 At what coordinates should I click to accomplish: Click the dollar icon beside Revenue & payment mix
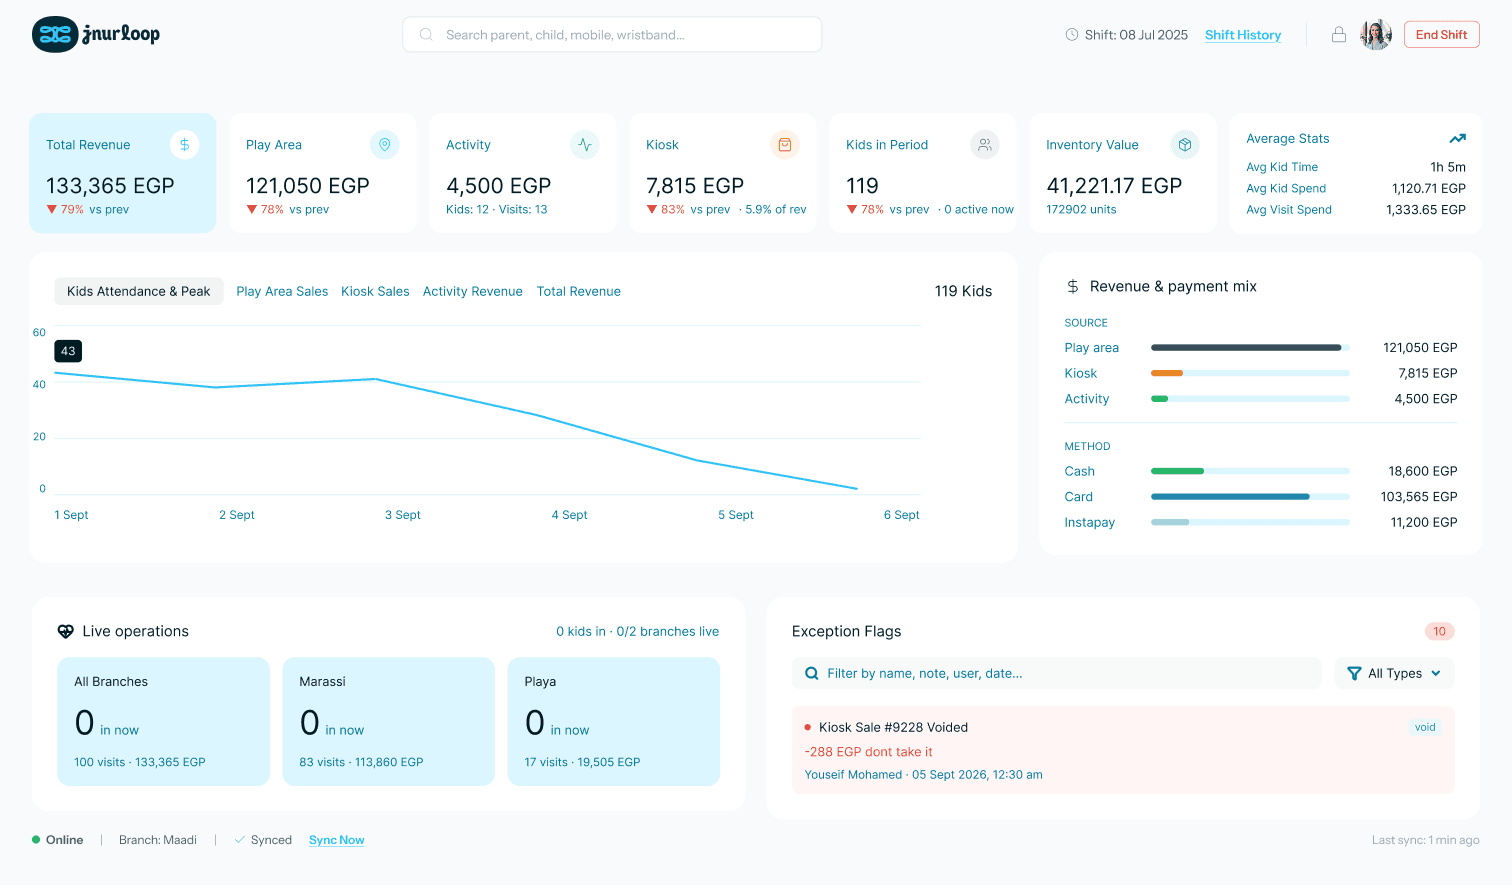[1073, 286]
